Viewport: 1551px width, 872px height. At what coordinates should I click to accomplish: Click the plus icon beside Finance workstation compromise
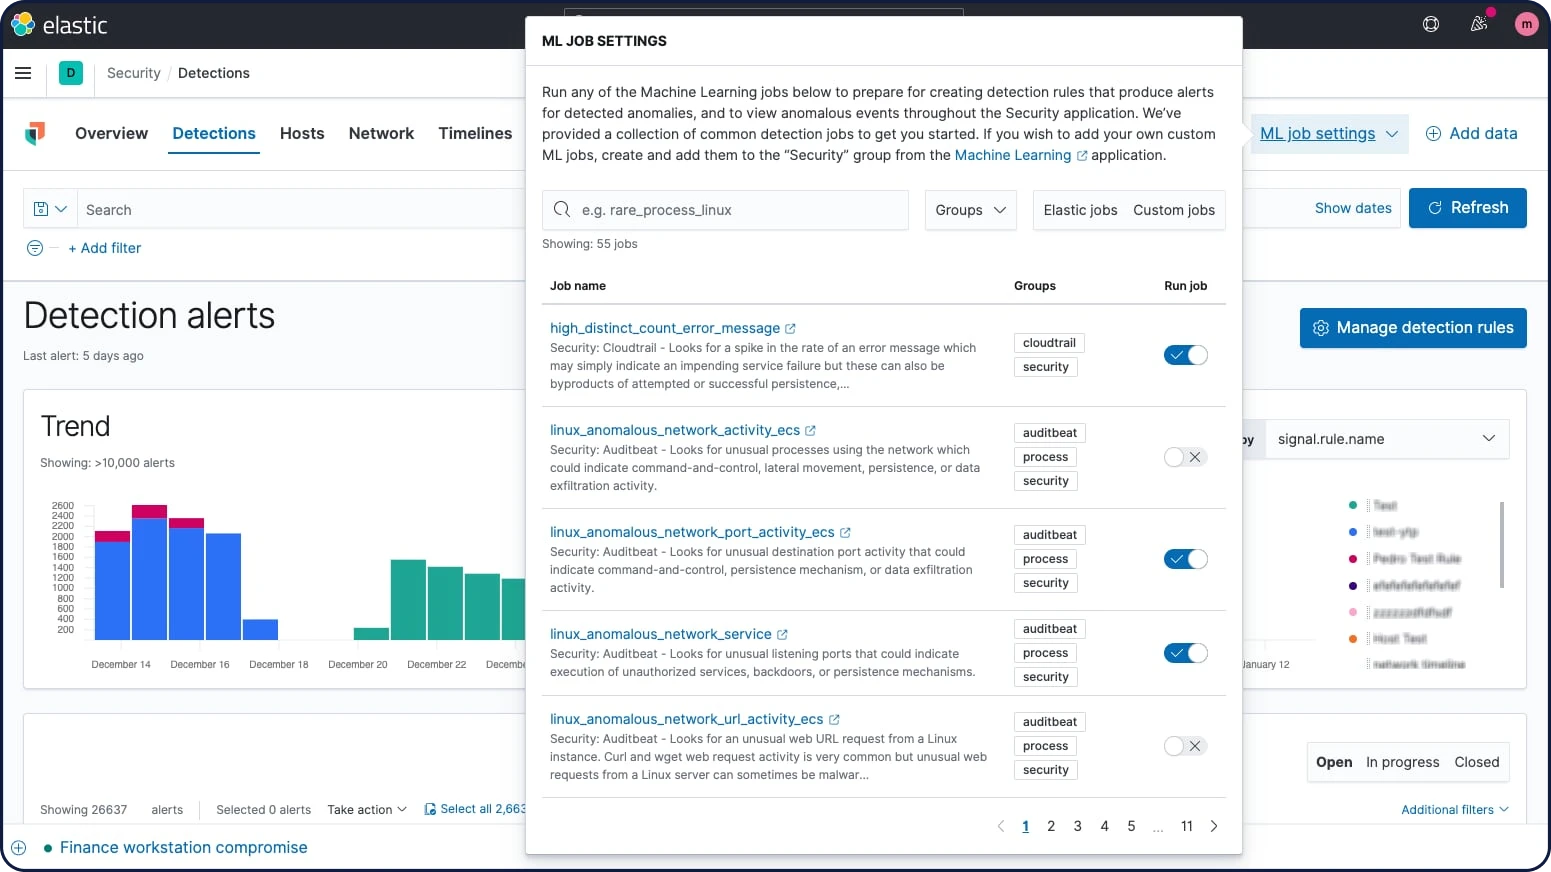(x=18, y=848)
